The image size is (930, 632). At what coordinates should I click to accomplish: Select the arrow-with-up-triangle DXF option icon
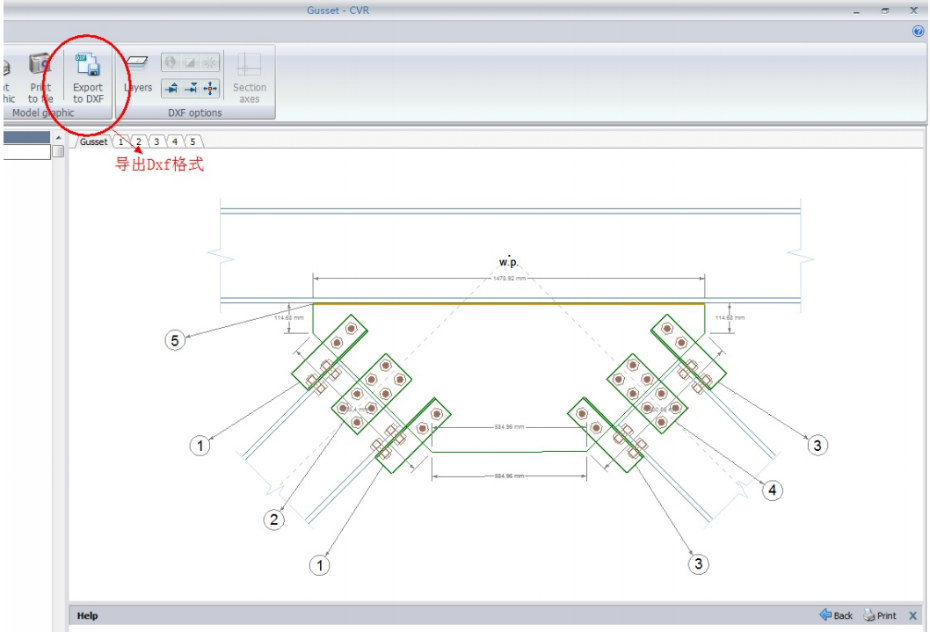[x=171, y=89]
